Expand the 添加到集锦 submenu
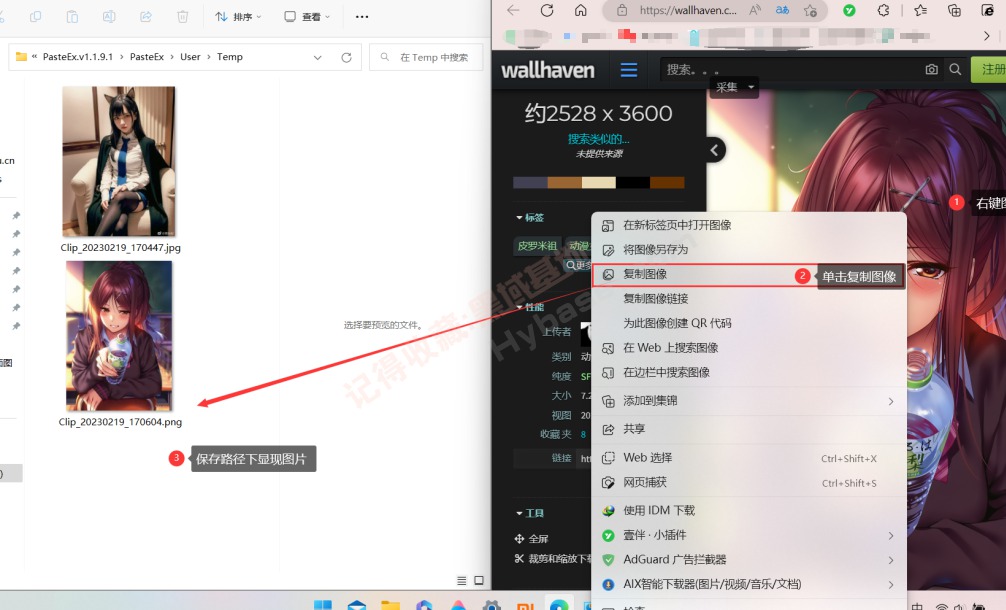 [x=890, y=401]
